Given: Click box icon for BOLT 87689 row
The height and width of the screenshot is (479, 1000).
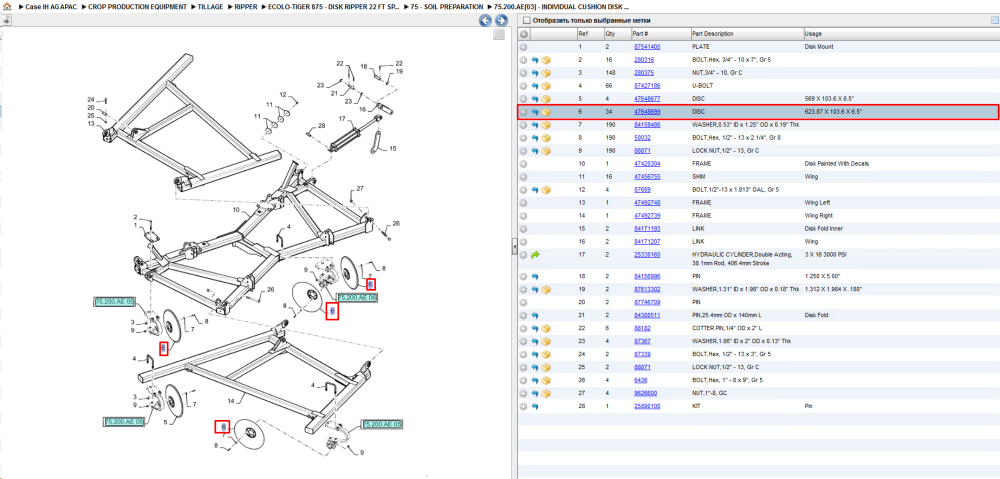Looking at the screenshot, I should (x=547, y=189).
